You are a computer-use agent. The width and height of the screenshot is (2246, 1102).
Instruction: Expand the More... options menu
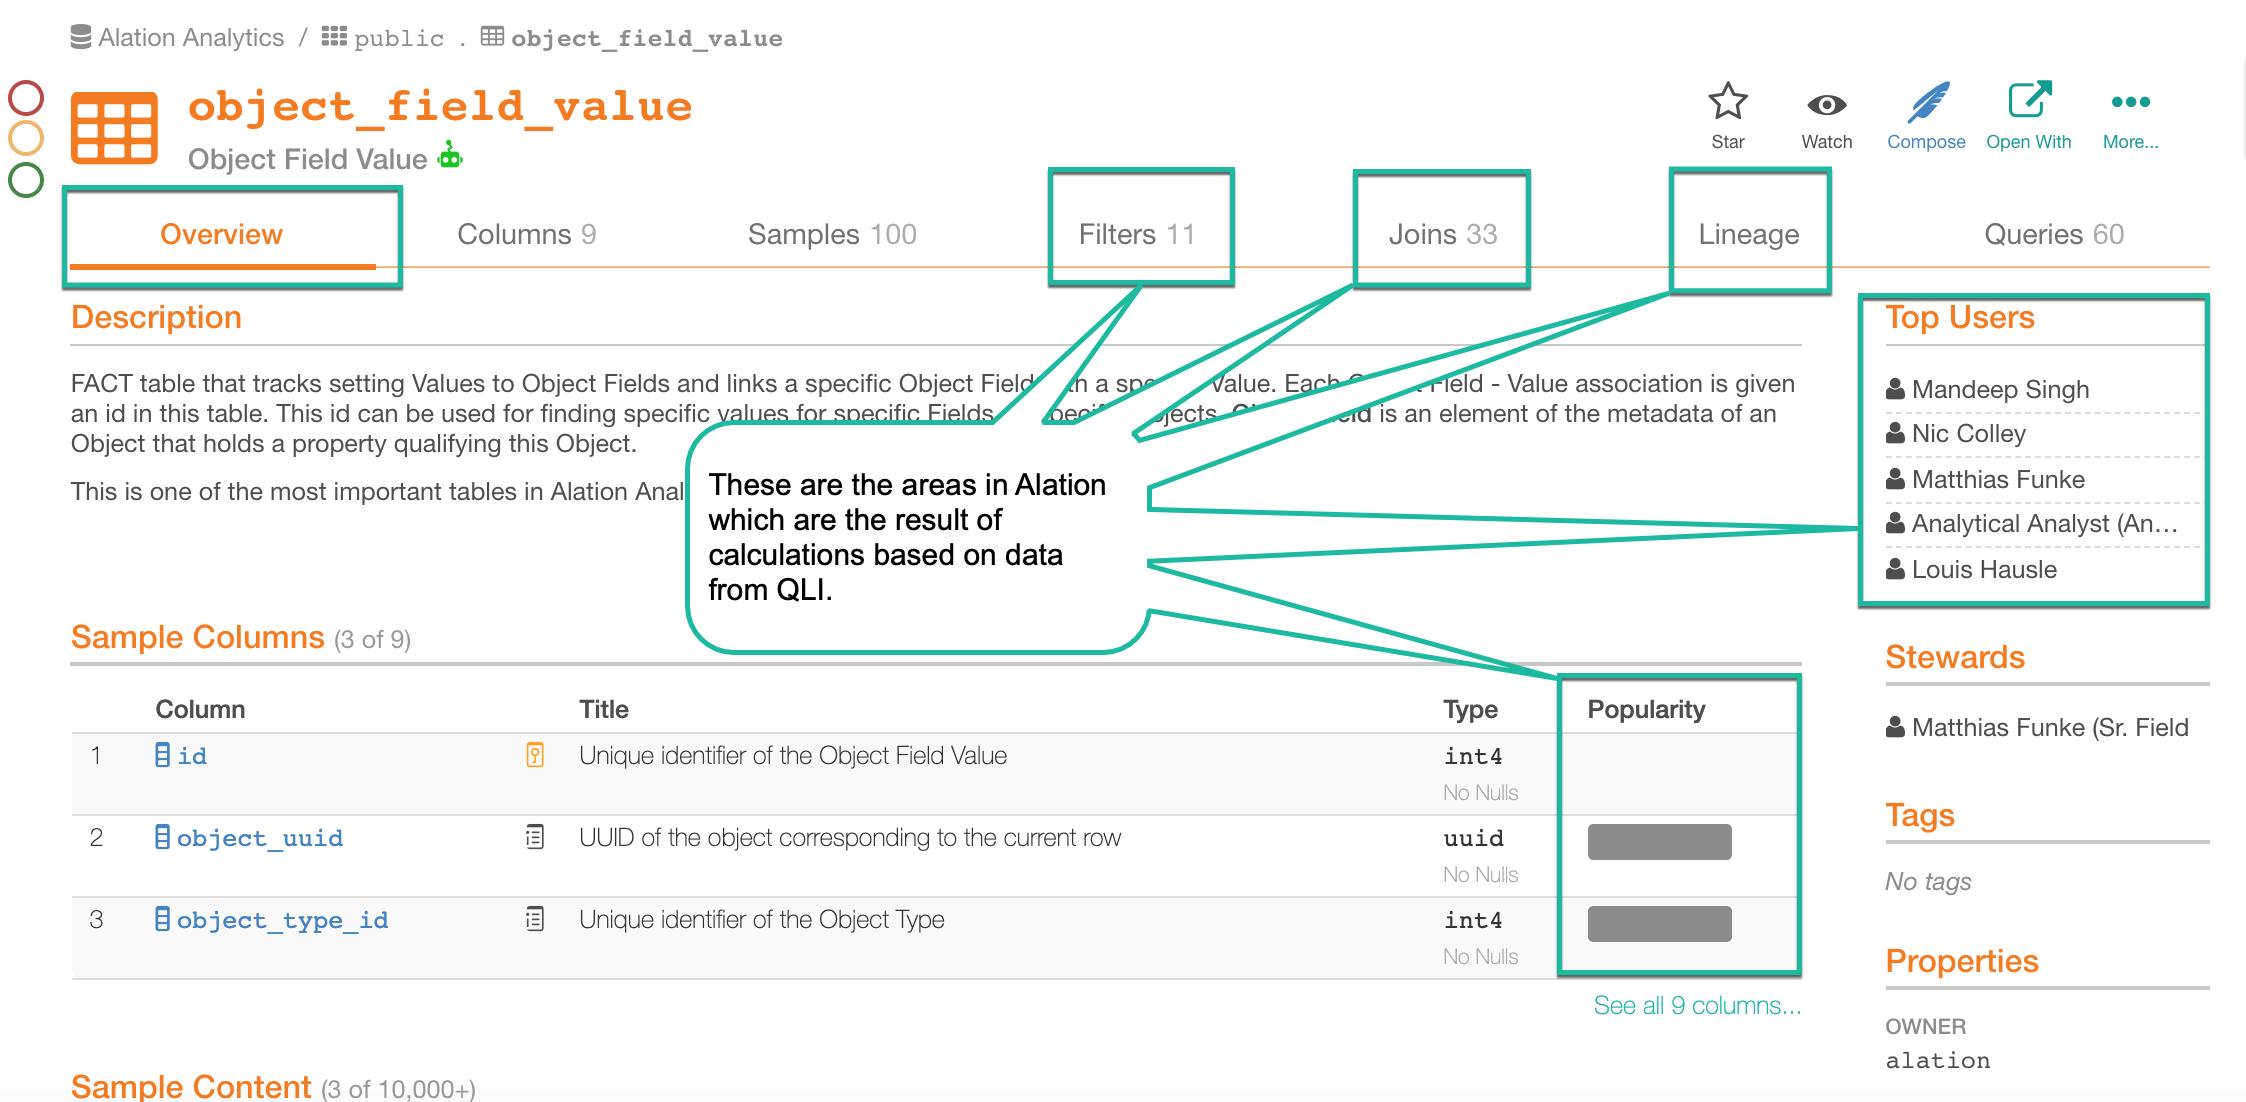click(2130, 102)
